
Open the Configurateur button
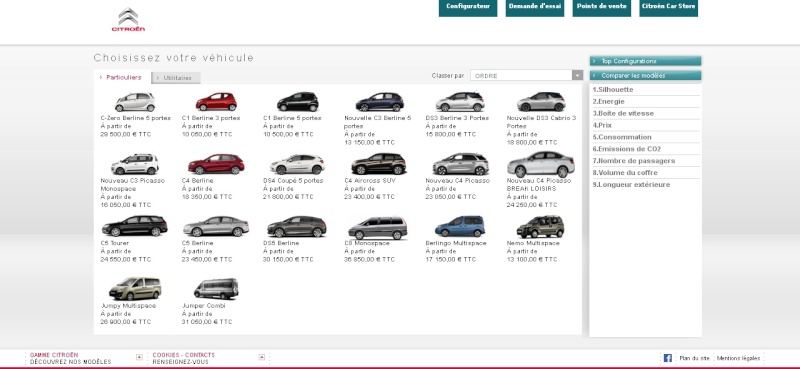point(468,7)
